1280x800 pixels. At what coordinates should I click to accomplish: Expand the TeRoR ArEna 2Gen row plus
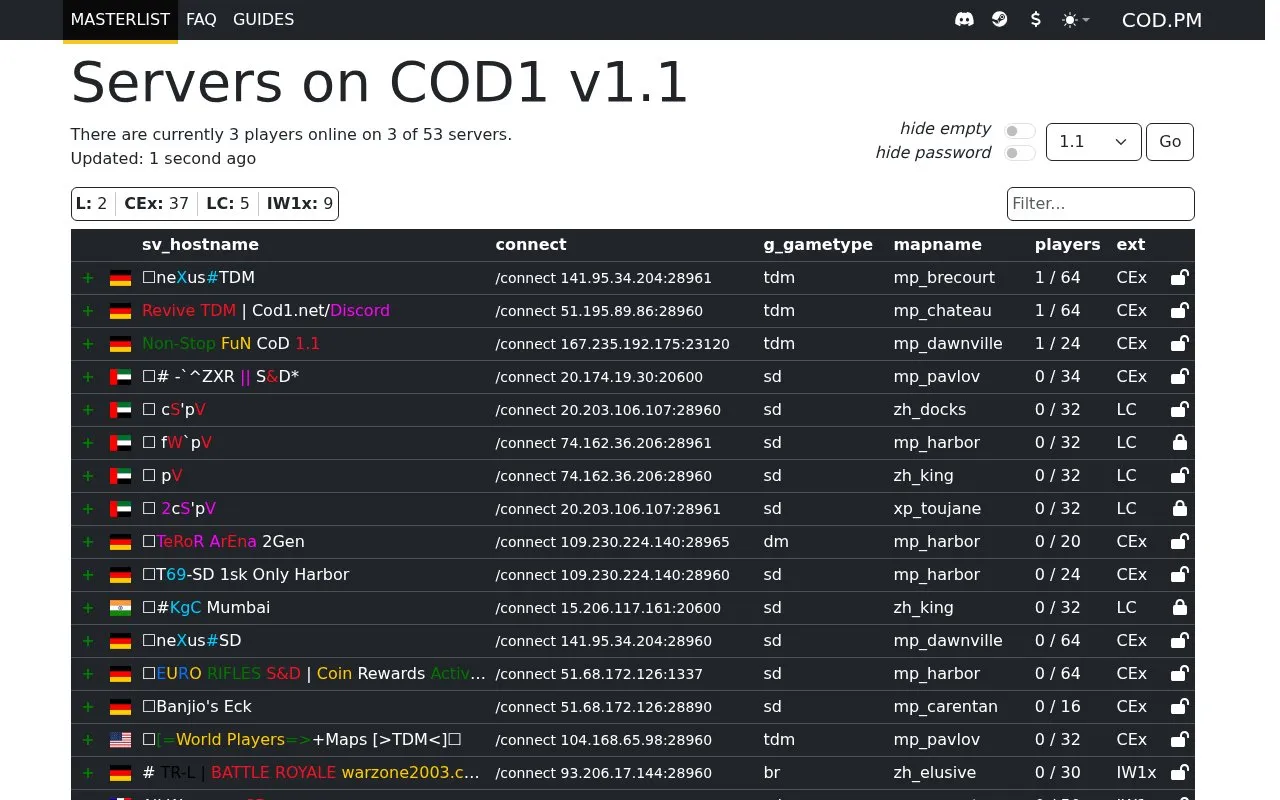[88, 542]
